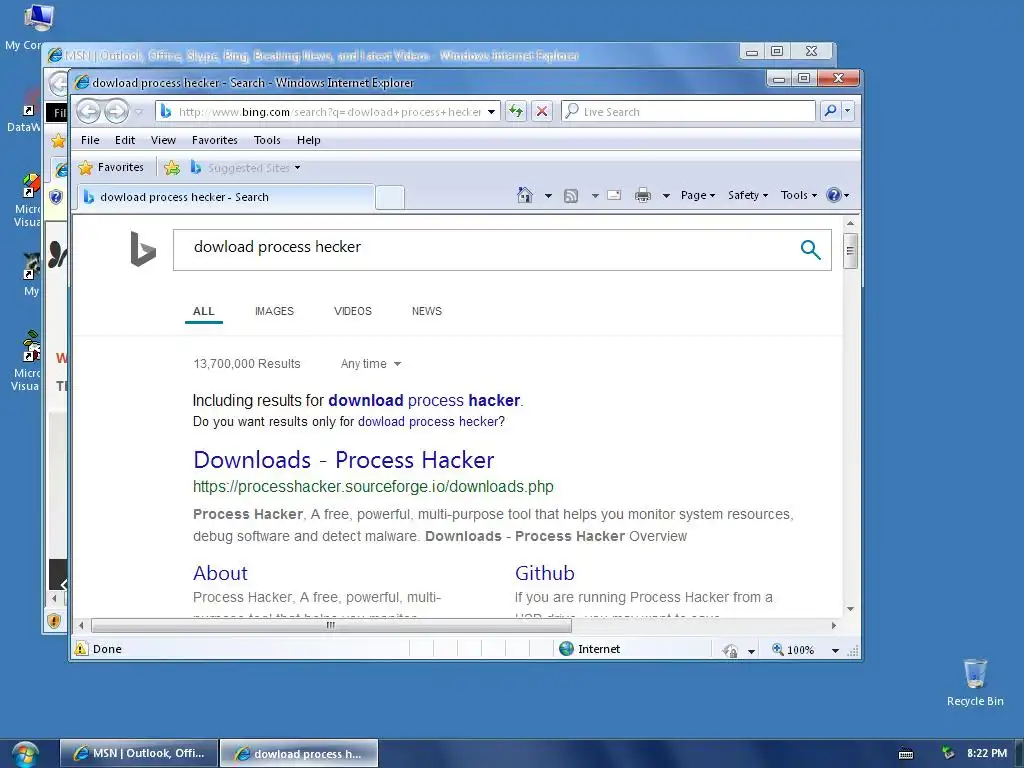Click the Refresh page icon
Screen dimensions: 1024x768
pos(516,111)
